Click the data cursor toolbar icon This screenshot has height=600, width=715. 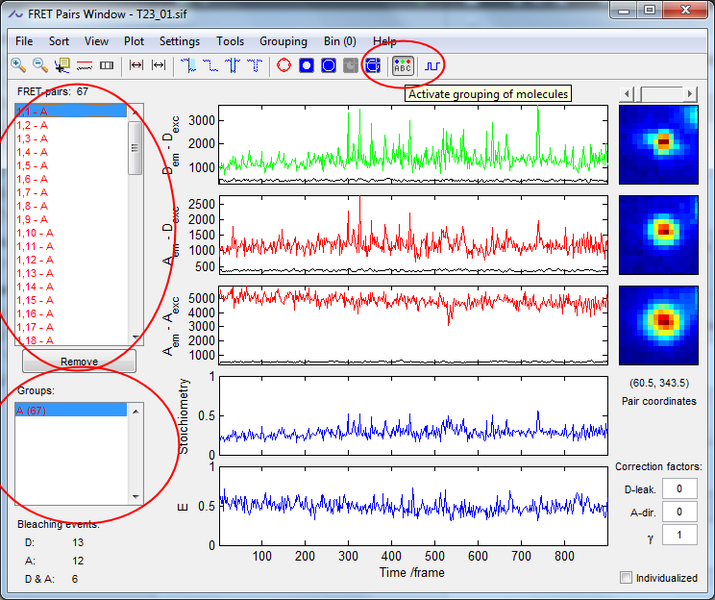tap(62, 66)
